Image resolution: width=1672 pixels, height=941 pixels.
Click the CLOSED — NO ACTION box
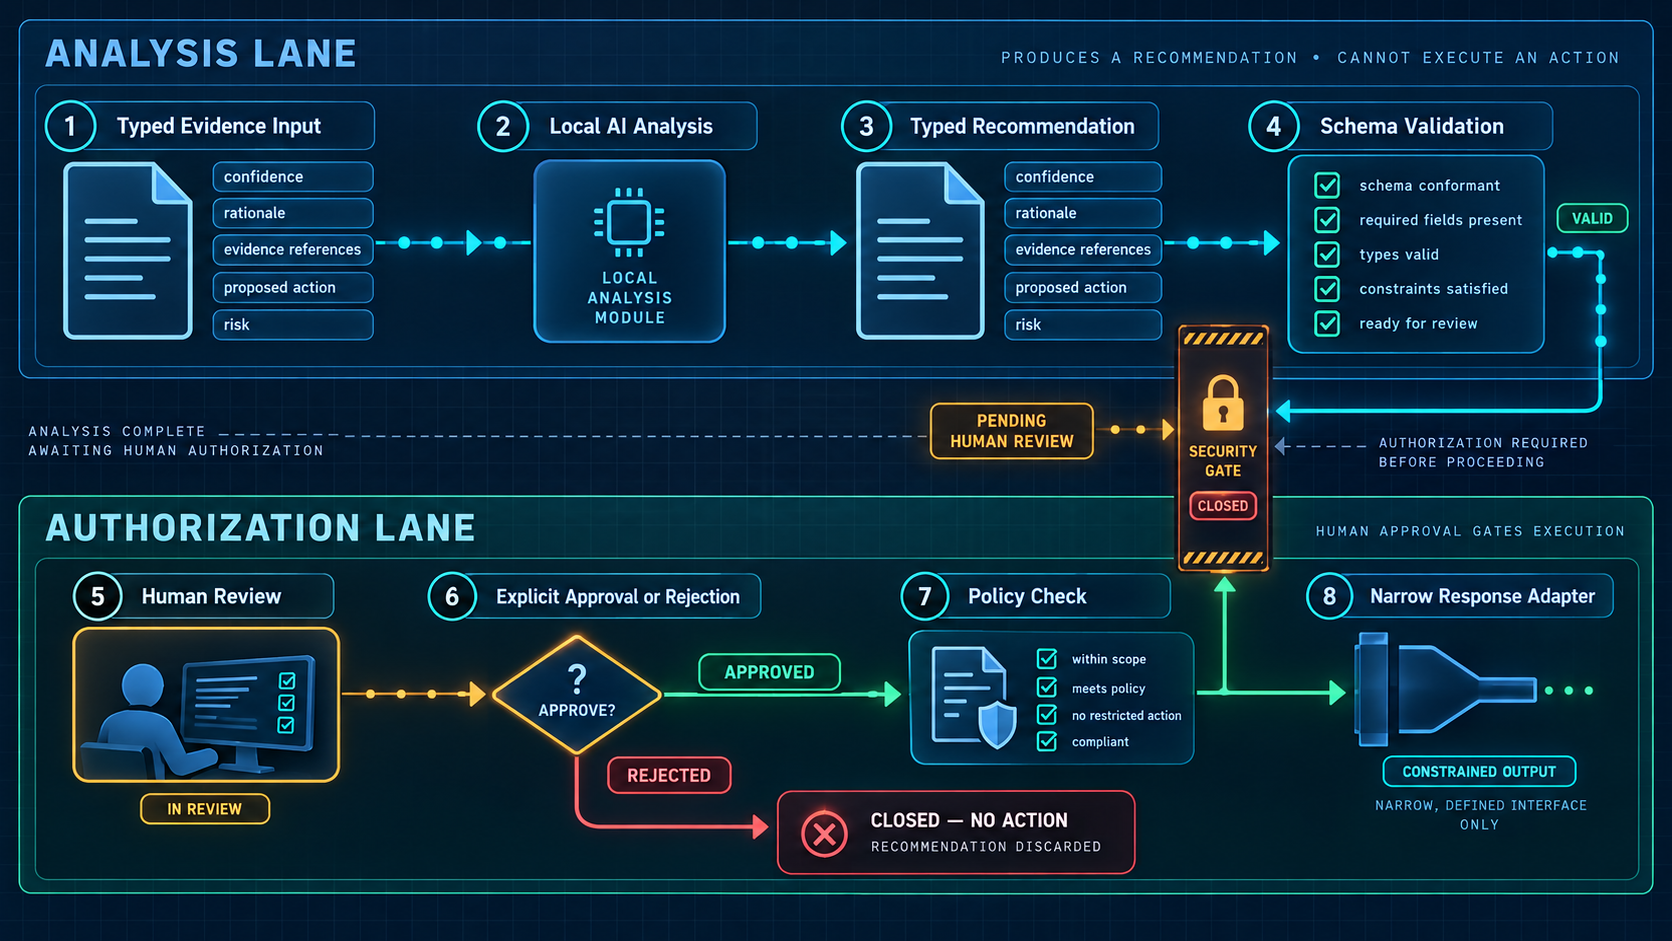pyautogui.click(x=956, y=833)
